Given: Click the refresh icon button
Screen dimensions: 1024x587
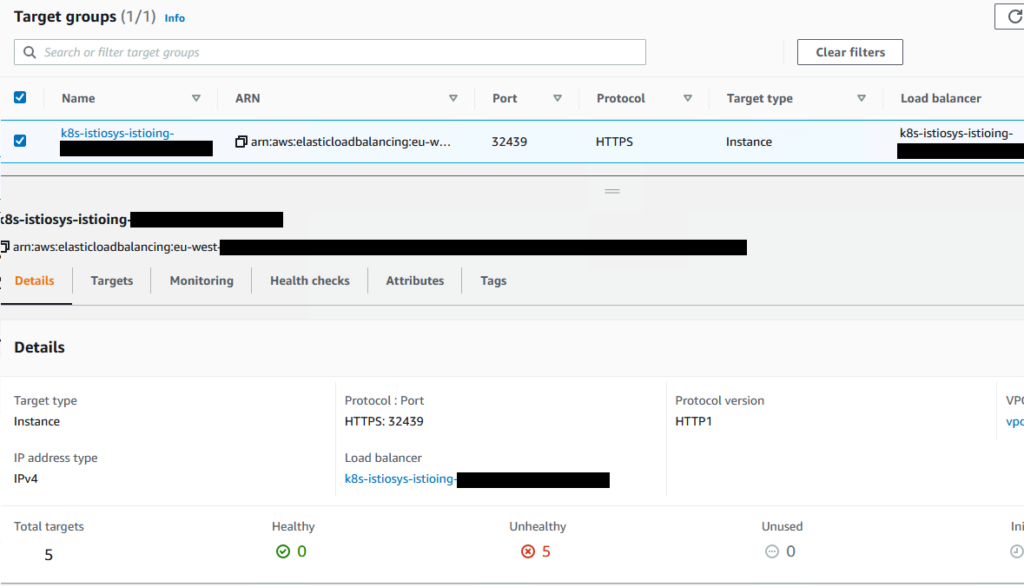Looking at the screenshot, I should click(x=1010, y=17).
